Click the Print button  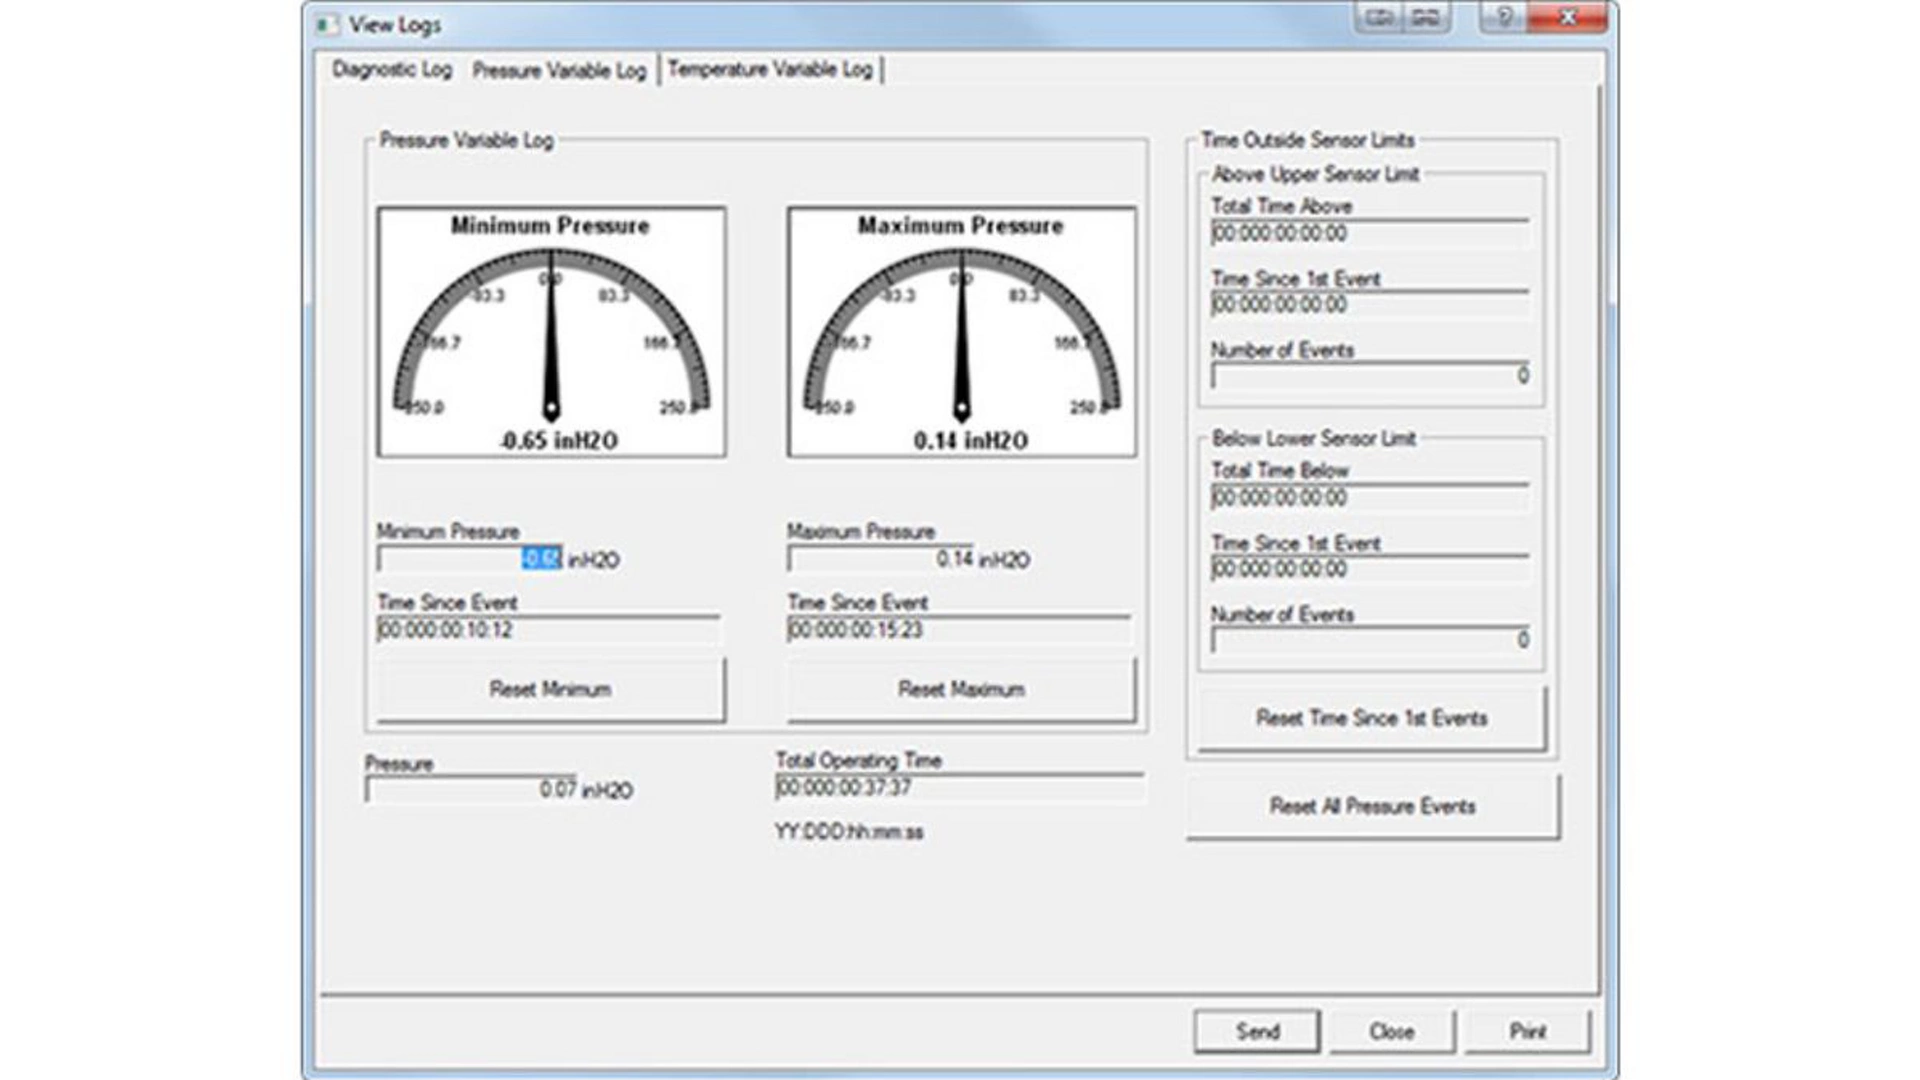(1527, 1031)
